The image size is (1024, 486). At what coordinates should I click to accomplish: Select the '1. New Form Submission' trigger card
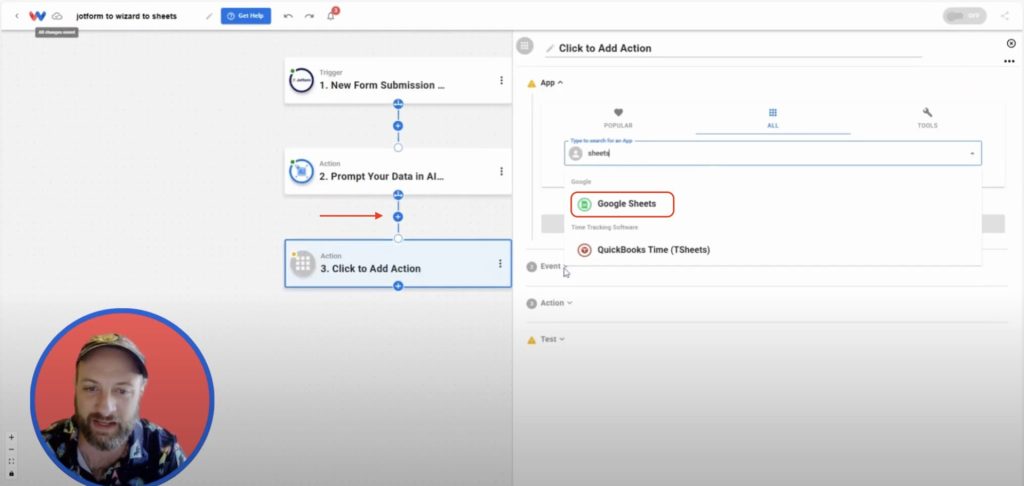click(398, 80)
